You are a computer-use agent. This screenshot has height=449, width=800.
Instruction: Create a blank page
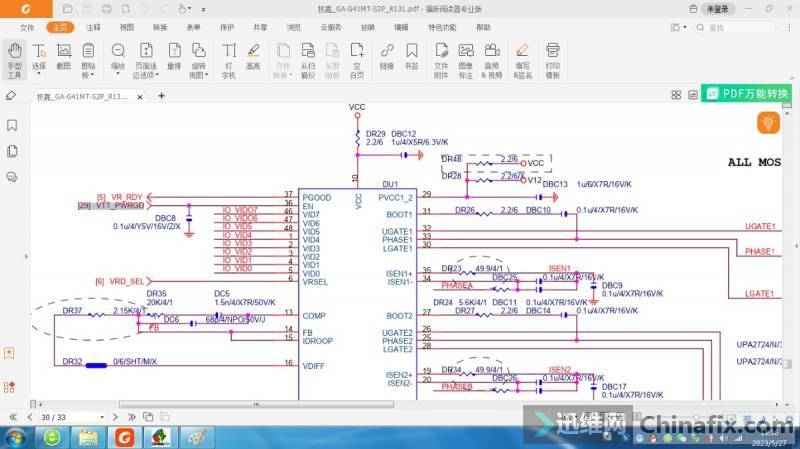tap(357, 60)
